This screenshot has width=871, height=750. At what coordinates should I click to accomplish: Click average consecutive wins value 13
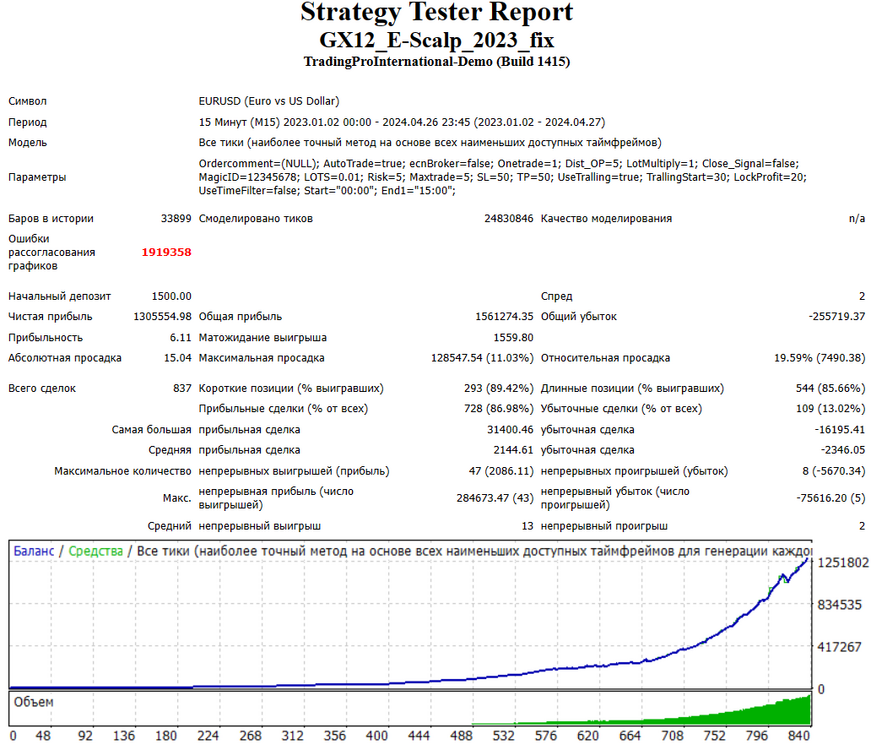(x=527, y=526)
